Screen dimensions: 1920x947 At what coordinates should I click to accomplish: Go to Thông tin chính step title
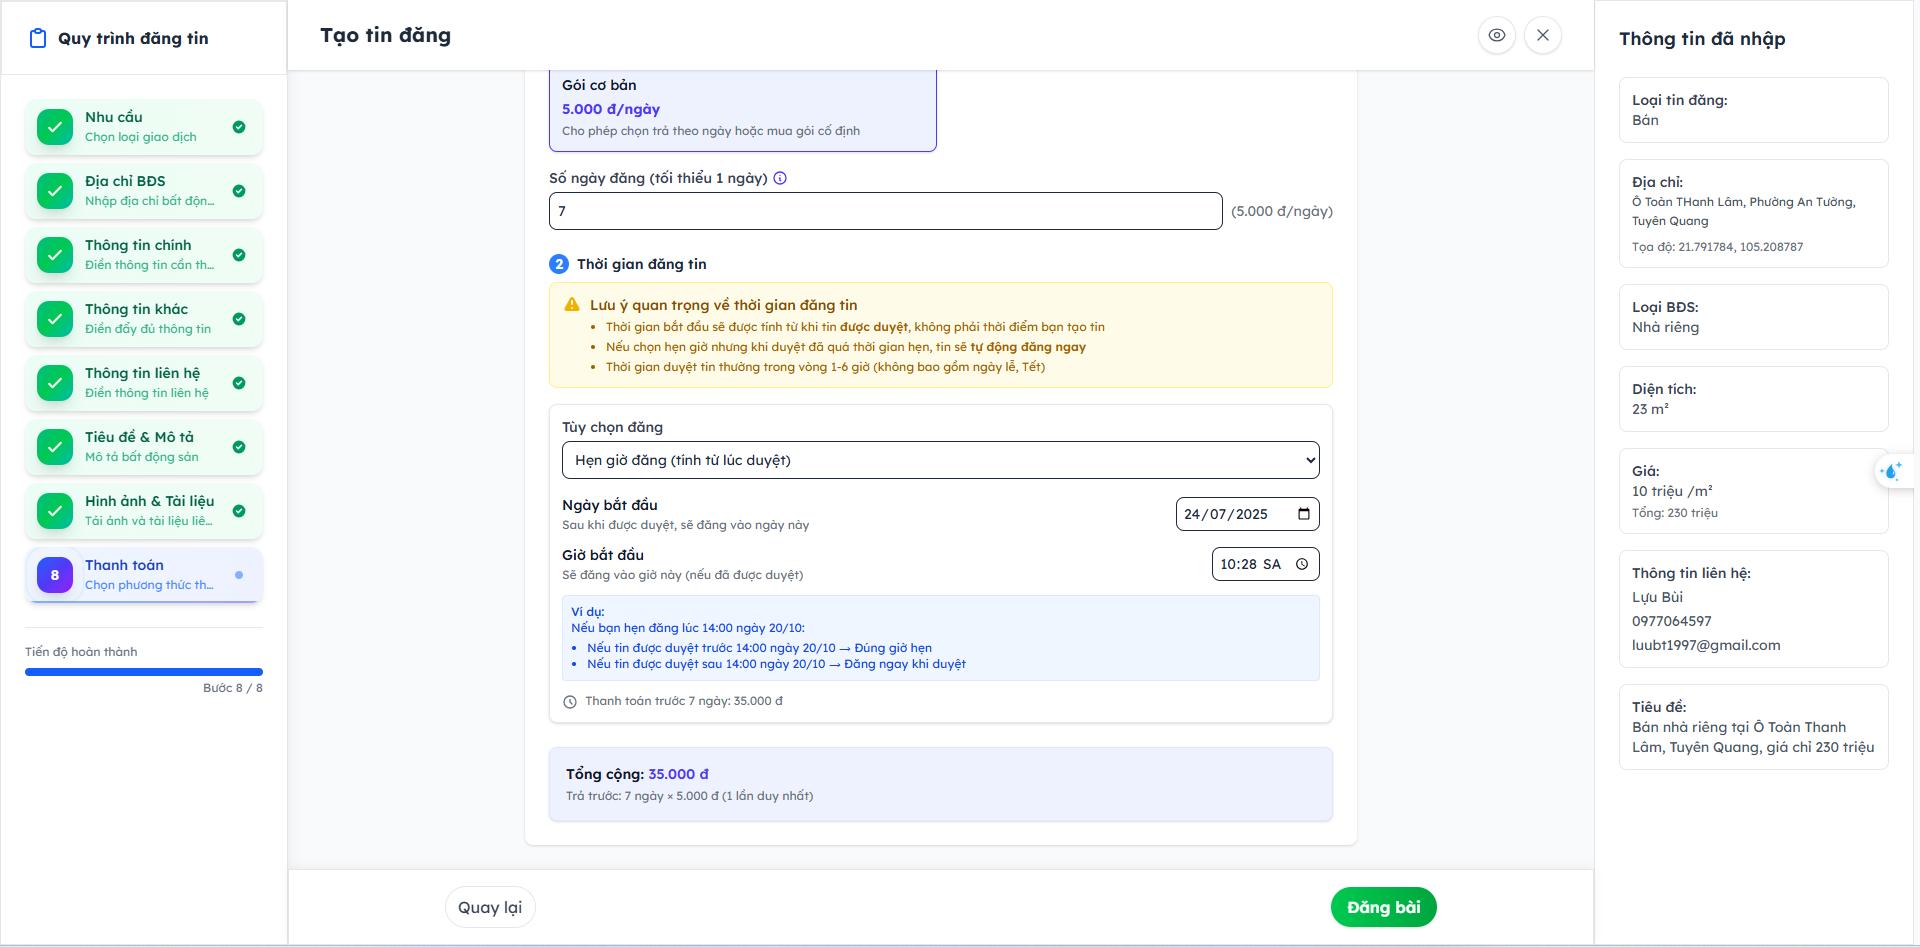(138, 245)
